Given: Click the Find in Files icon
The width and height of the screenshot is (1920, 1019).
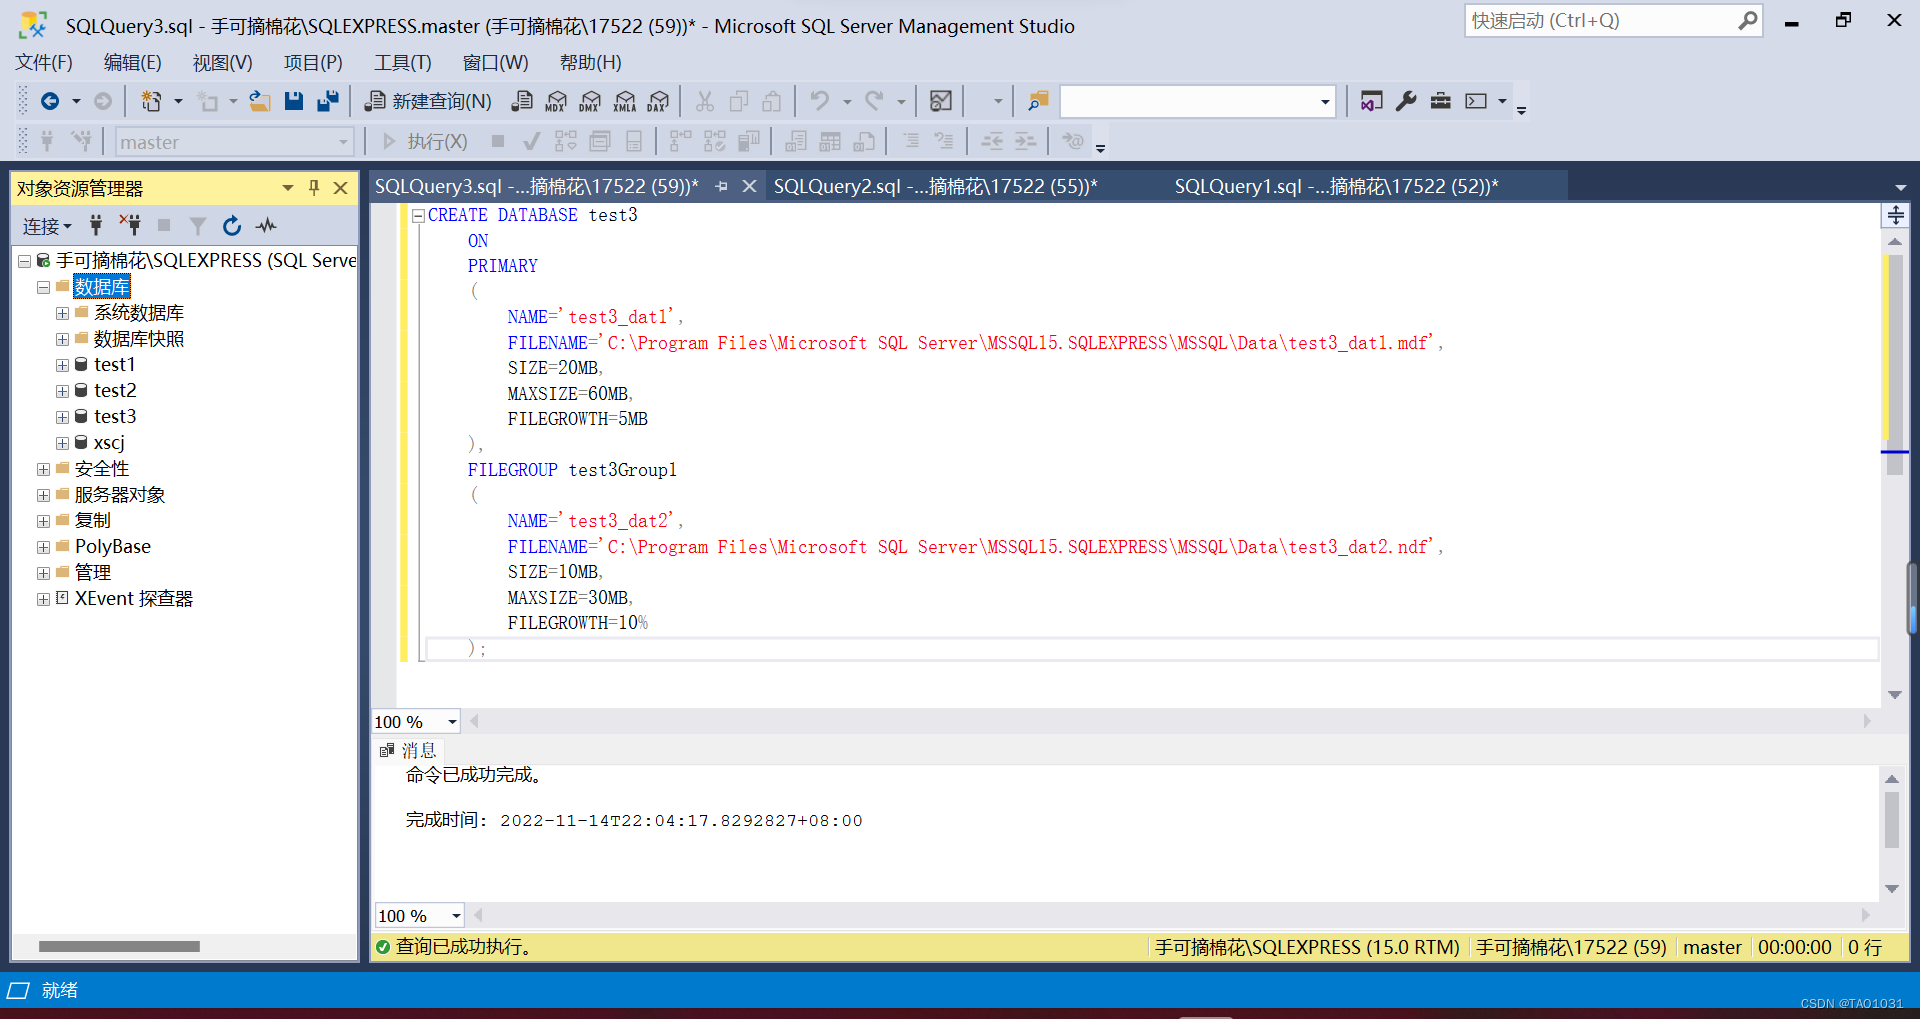Looking at the screenshot, I should [1038, 101].
